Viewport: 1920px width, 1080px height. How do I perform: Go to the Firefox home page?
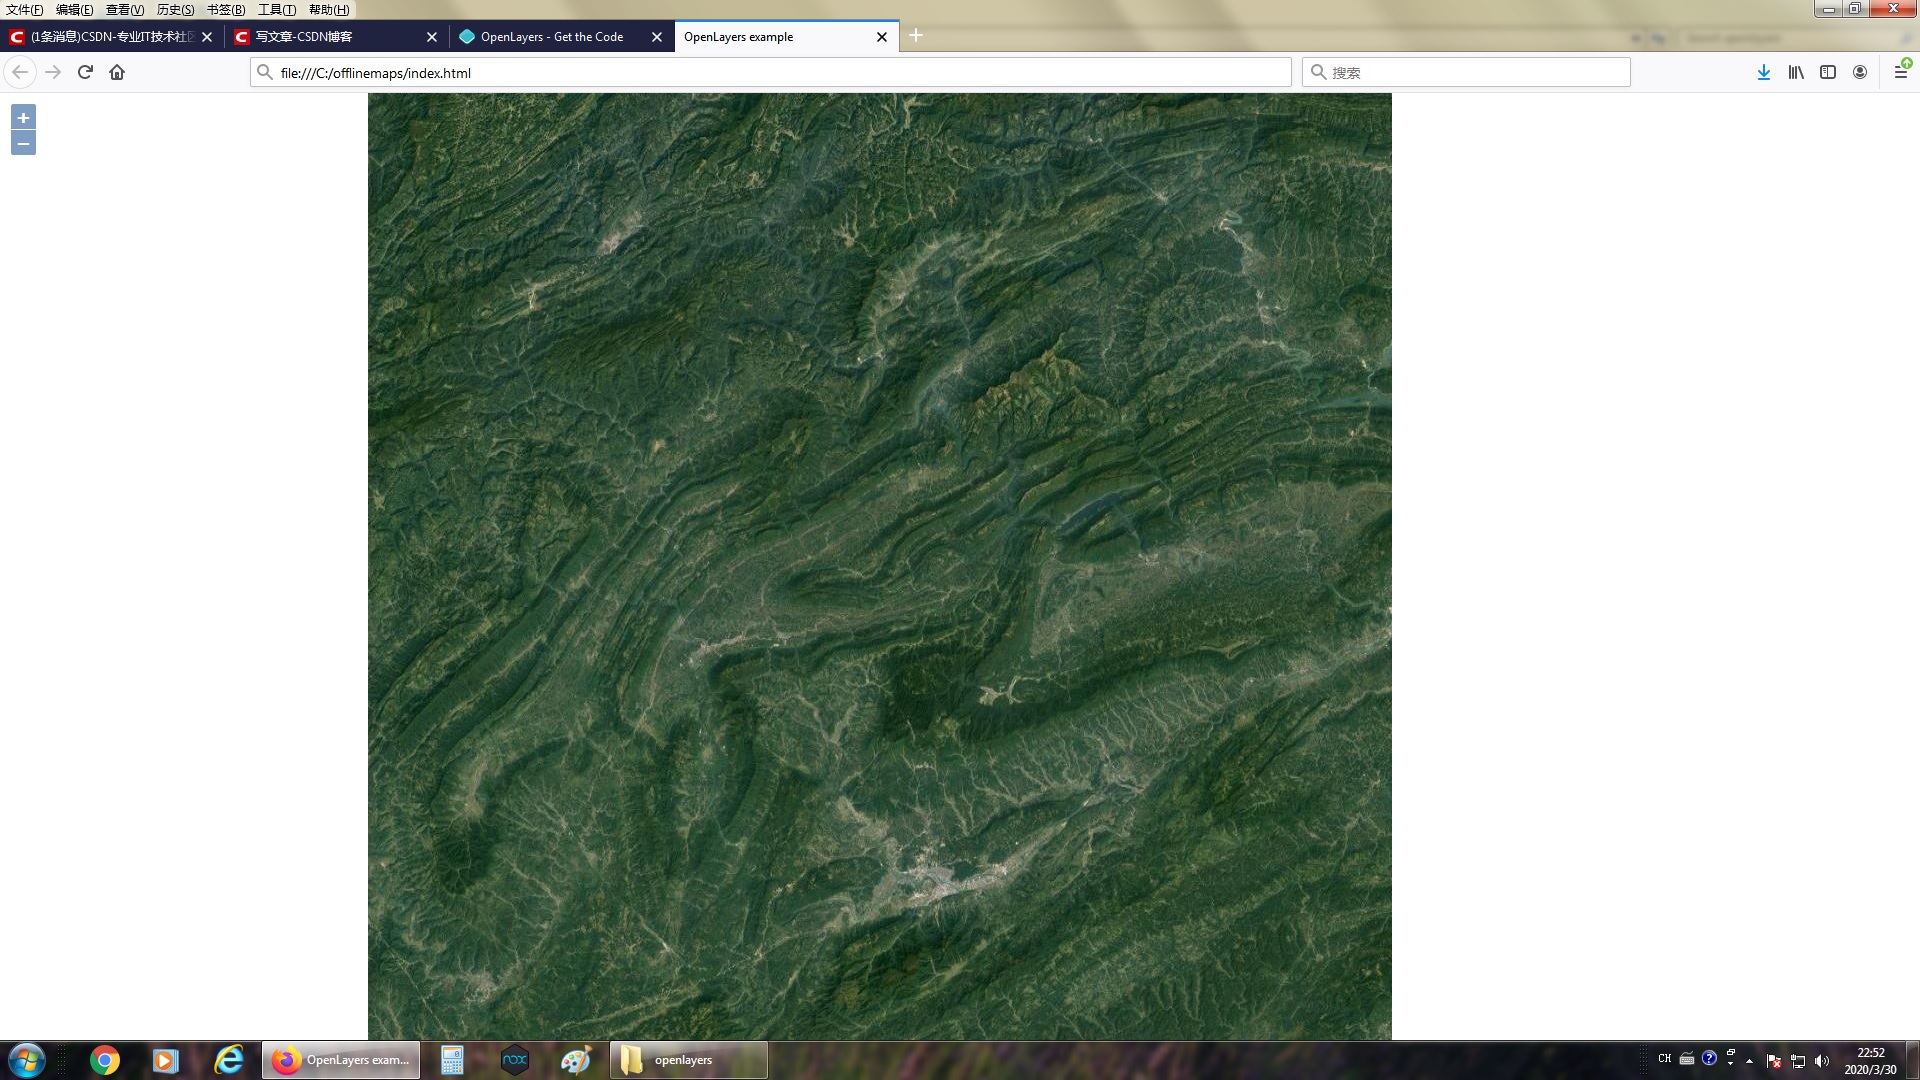pos(117,72)
